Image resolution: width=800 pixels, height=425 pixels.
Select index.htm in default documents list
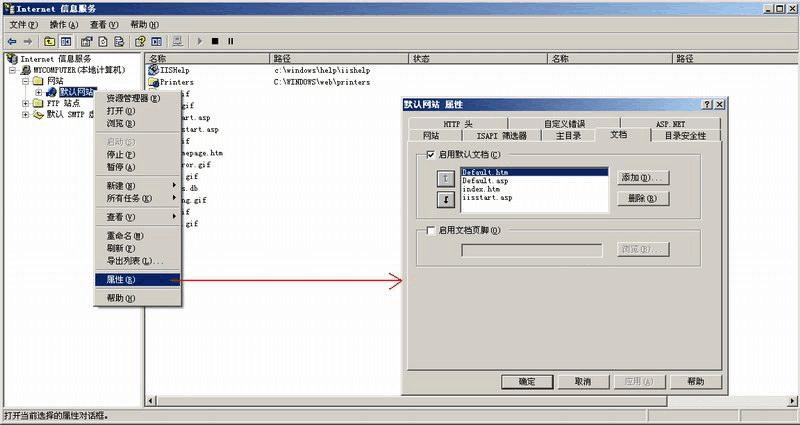click(481, 189)
